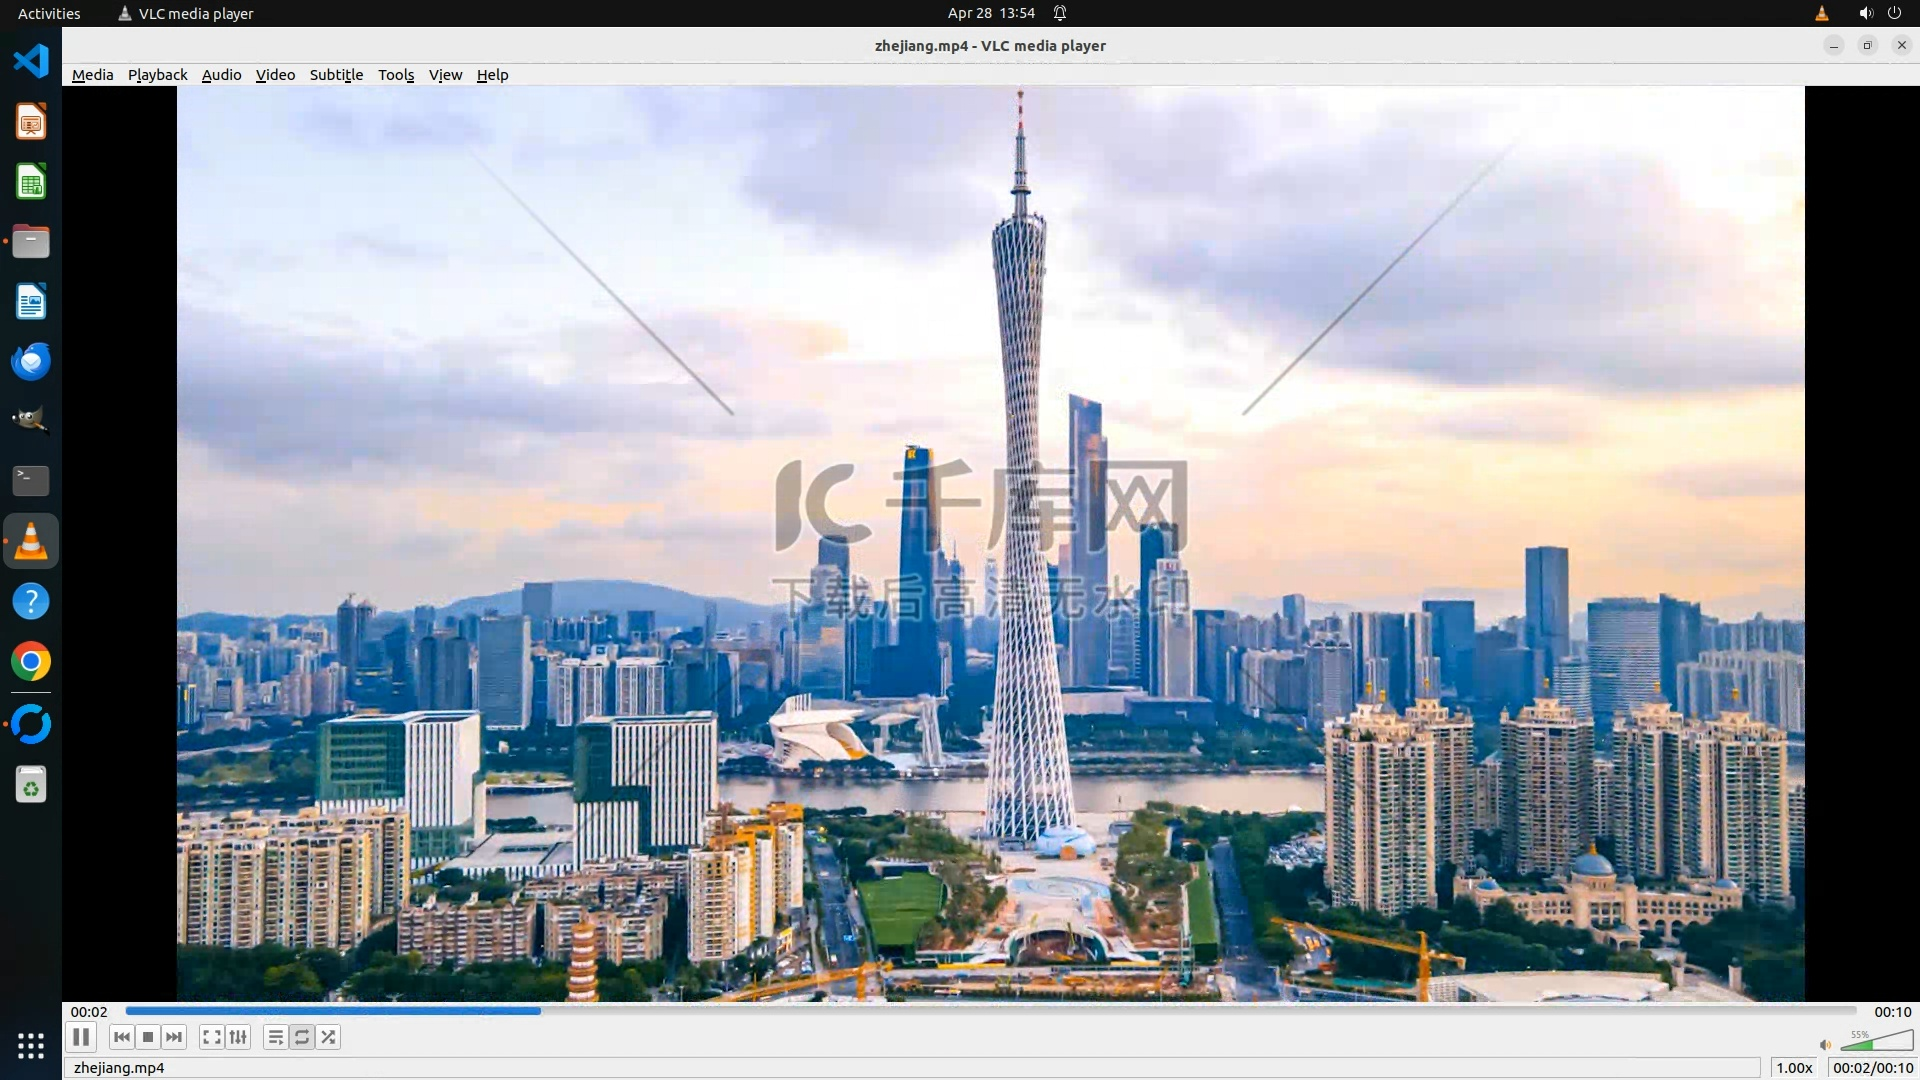Pause the video playback
Screen dimensions: 1920x1080
tap(81, 1037)
